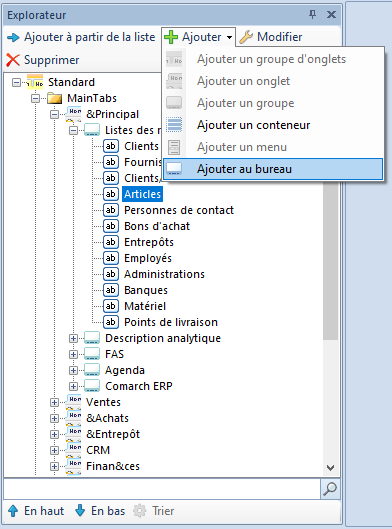Expand the Comarch ERP group
Viewport: 392px width, 529px height.
coord(73,386)
